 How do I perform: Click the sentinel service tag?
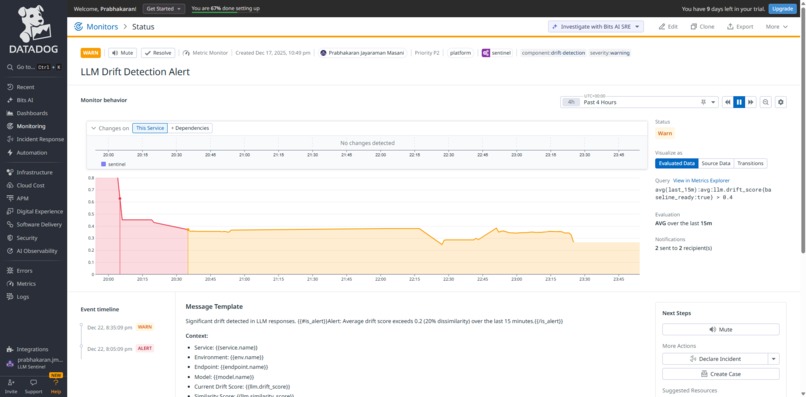(497, 53)
